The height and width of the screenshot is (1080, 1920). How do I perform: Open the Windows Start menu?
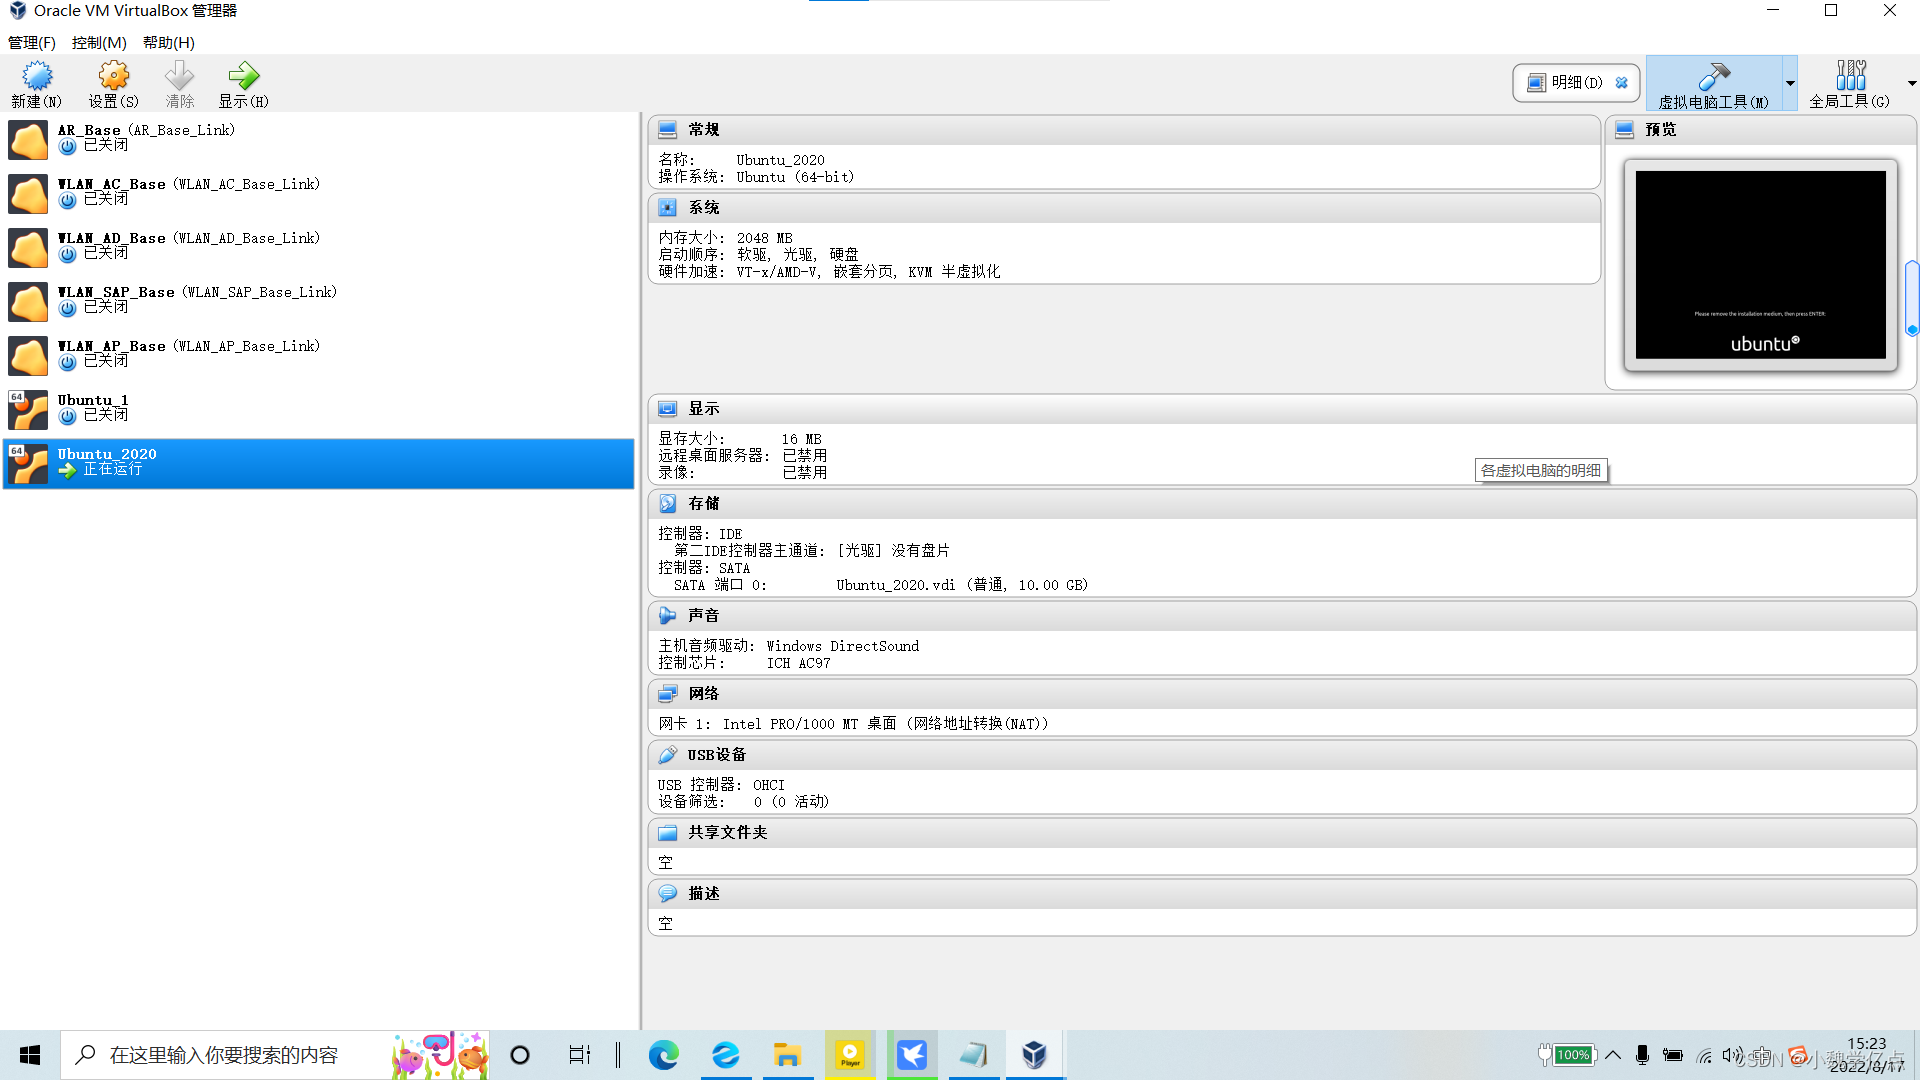coord(30,1055)
